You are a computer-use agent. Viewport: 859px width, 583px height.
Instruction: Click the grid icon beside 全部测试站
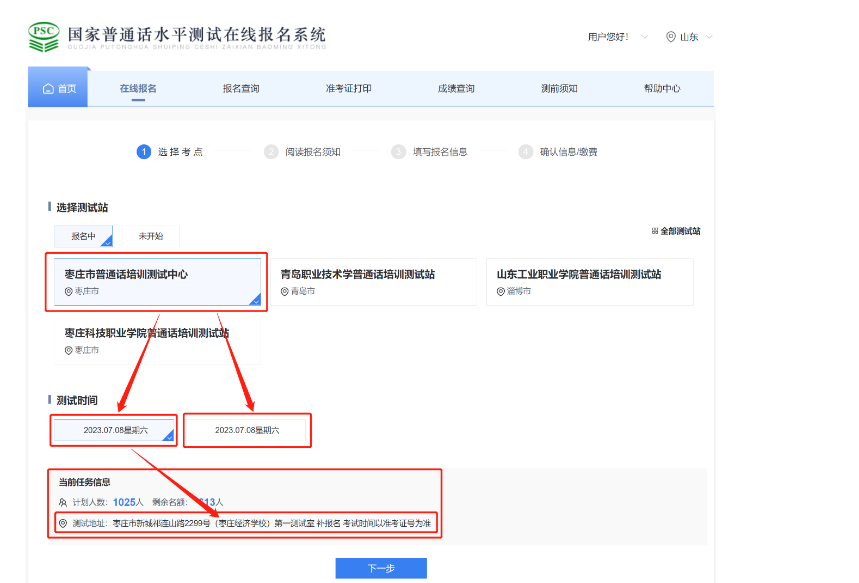click(x=655, y=231)
